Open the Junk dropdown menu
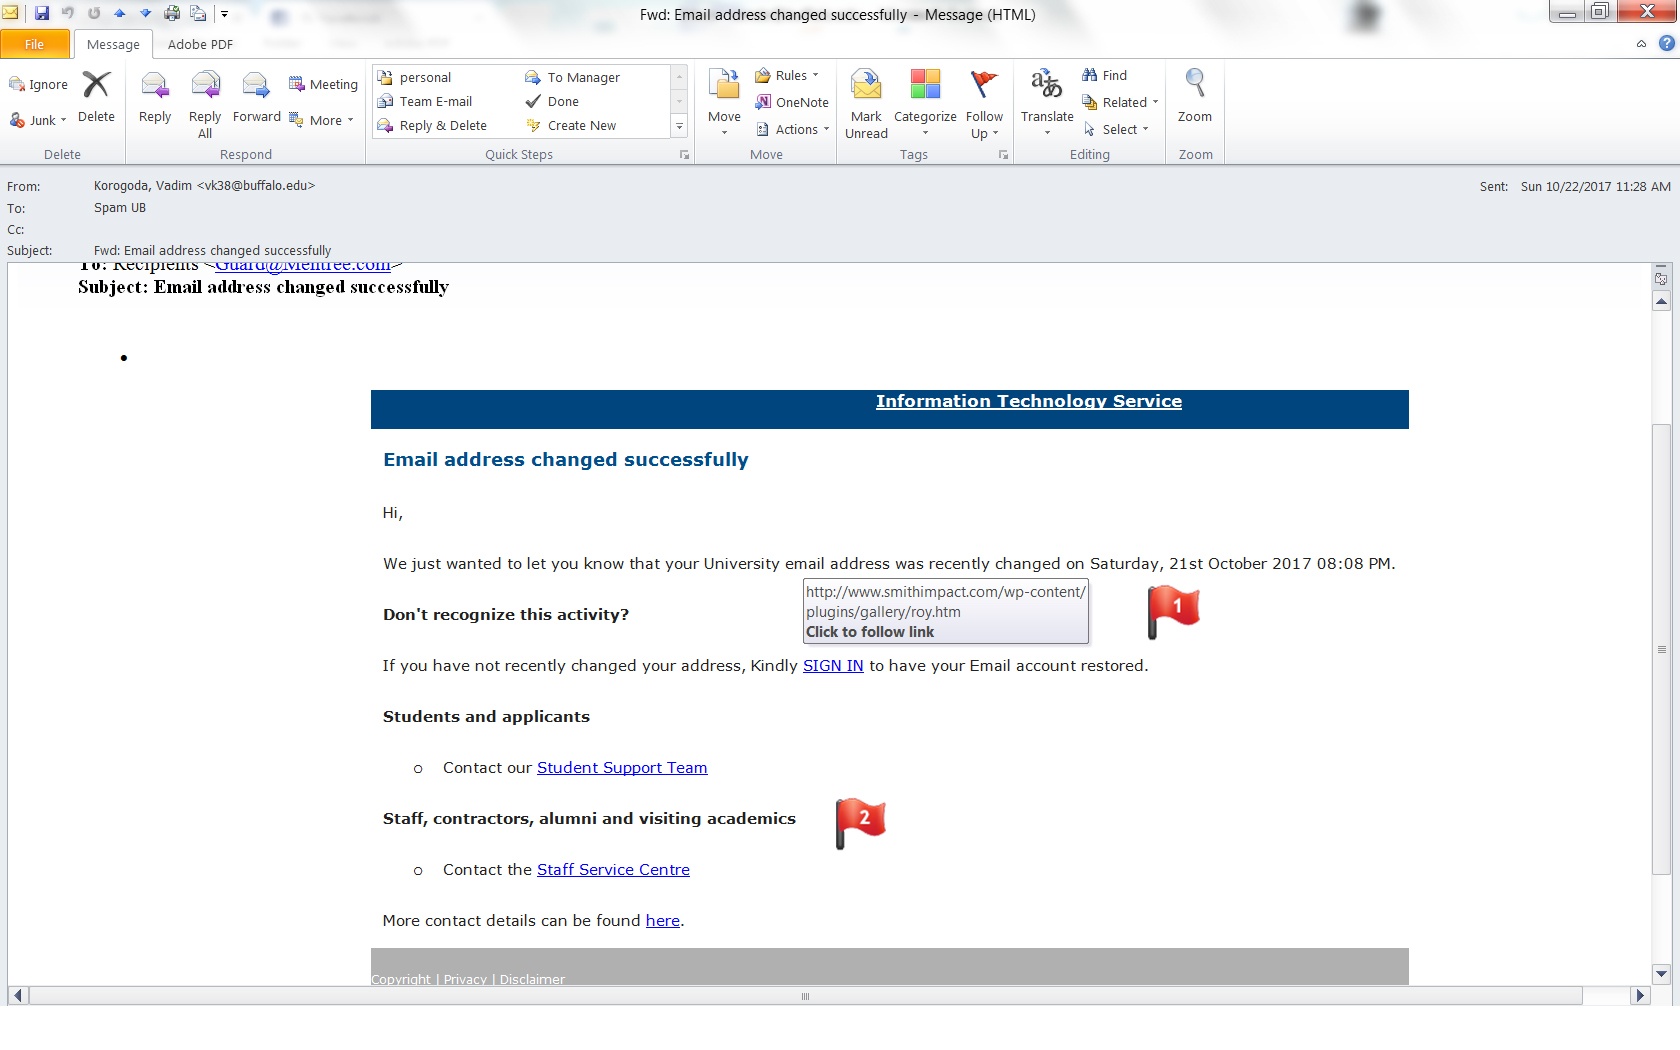The width and height of the screenshot is (1680, 1050). [x=38, y=120]
